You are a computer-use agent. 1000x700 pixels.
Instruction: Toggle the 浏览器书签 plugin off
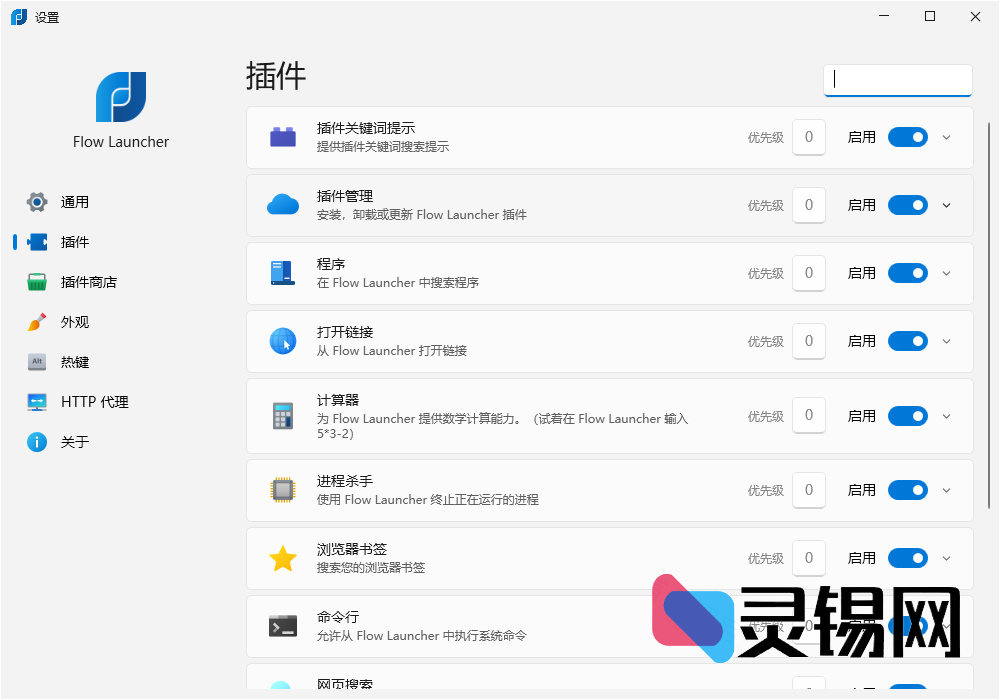pos(908,558)
